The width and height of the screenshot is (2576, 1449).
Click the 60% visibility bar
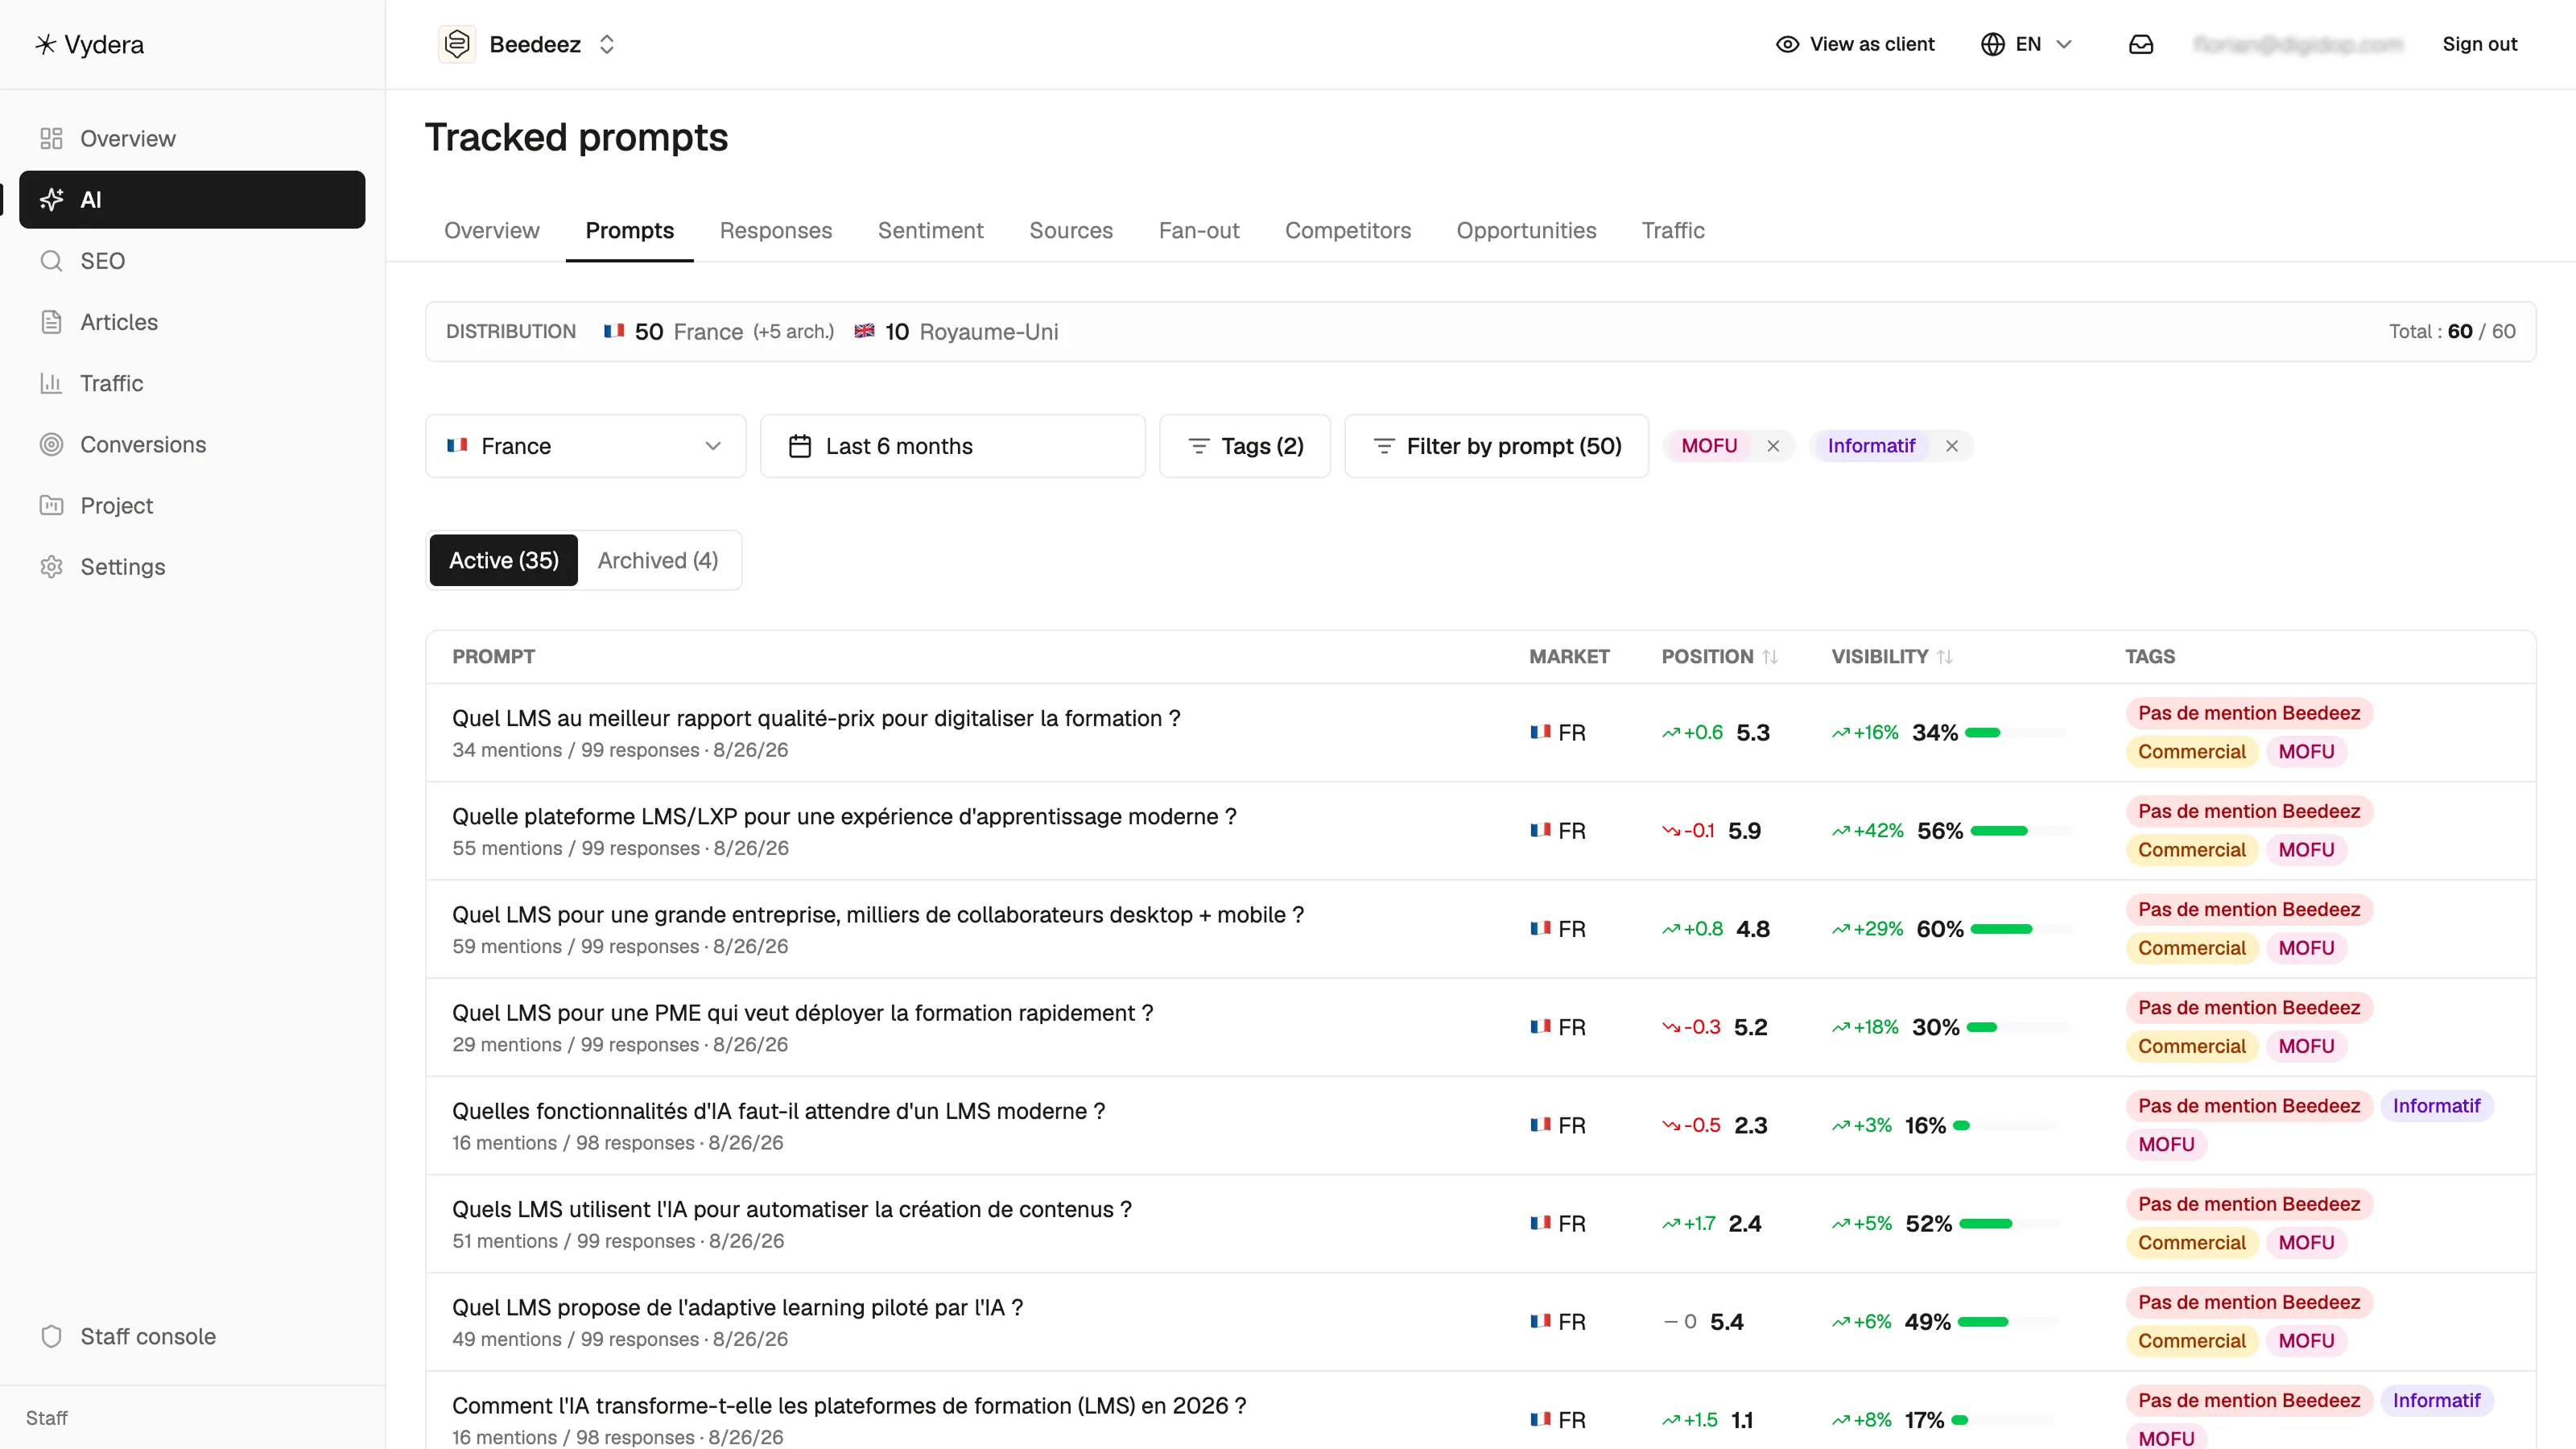point(2022,929)
